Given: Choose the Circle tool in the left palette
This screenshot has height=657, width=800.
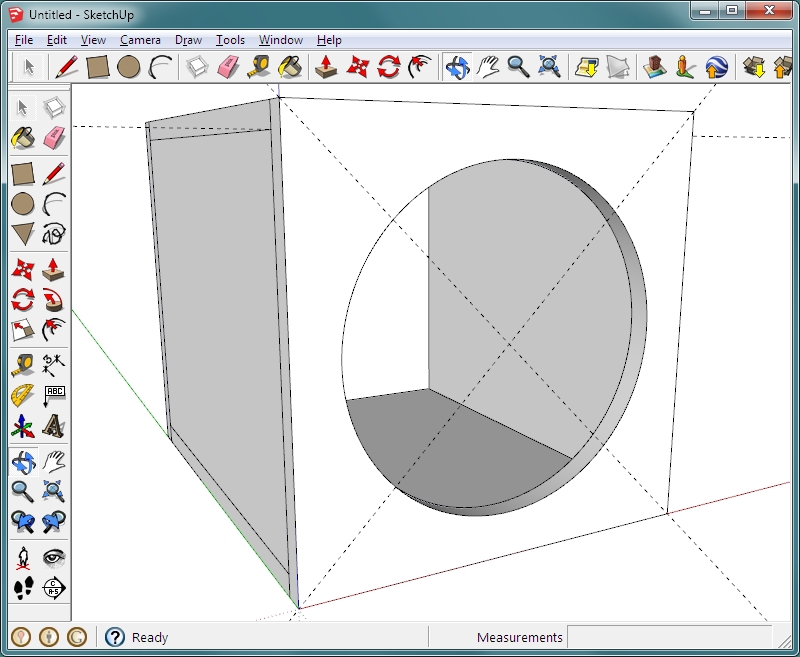Looking at the screenshot, I should click(22, 204).
